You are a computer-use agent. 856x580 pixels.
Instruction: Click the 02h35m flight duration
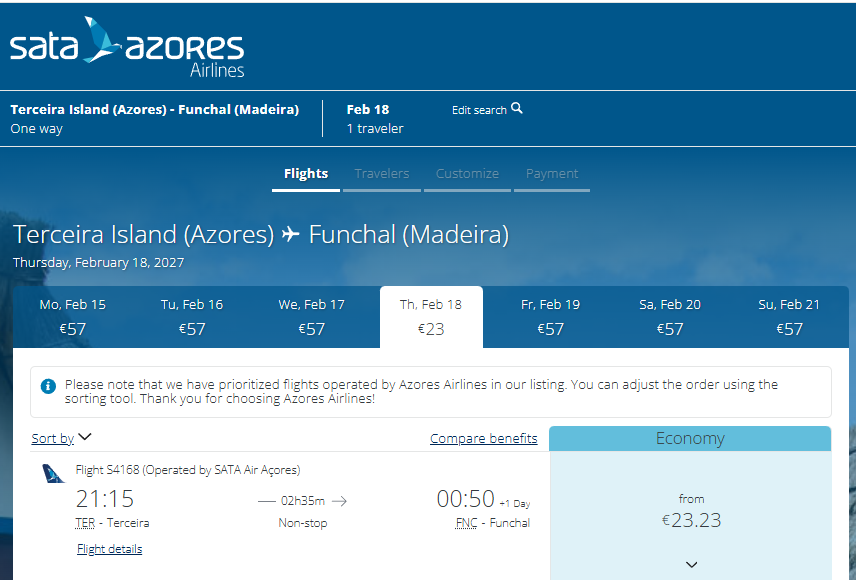(x=302, y=501)
